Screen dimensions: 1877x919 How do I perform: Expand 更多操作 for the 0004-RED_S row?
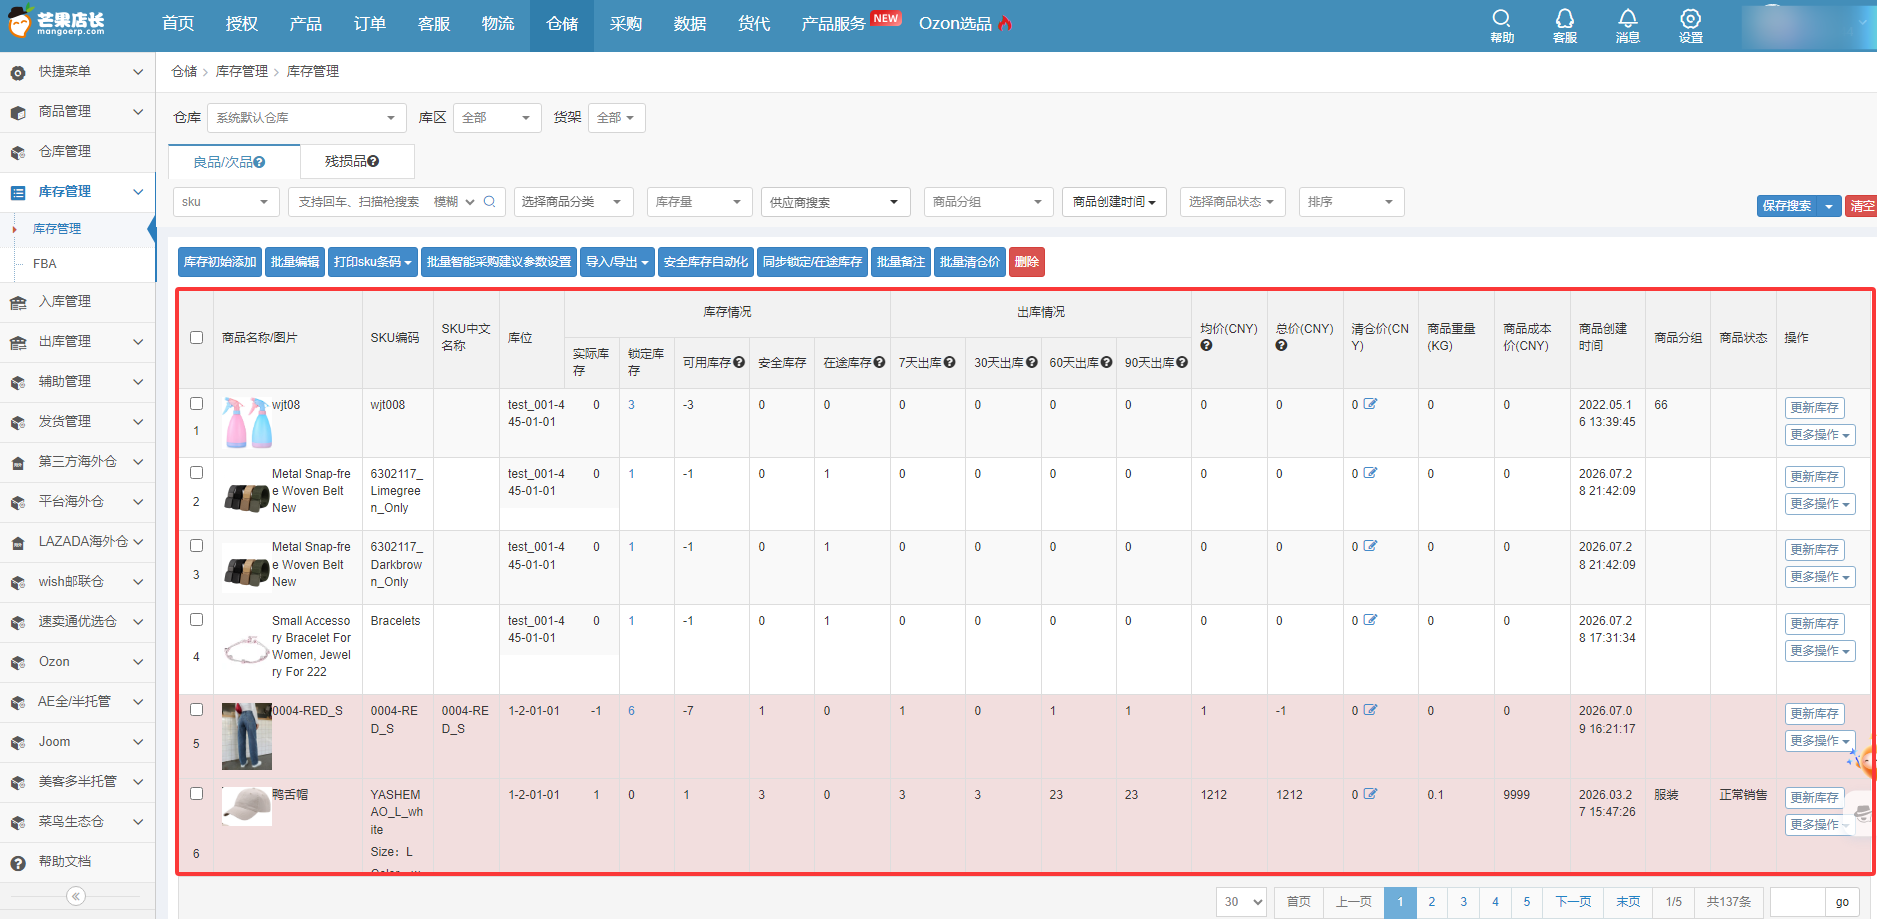[x=1820, y=741]
